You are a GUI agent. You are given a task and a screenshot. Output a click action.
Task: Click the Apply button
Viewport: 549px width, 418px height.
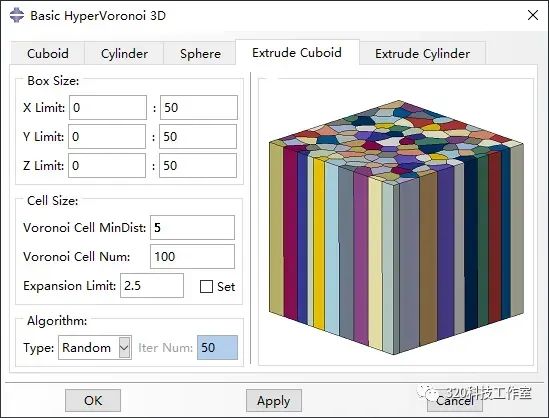point(274,400)
